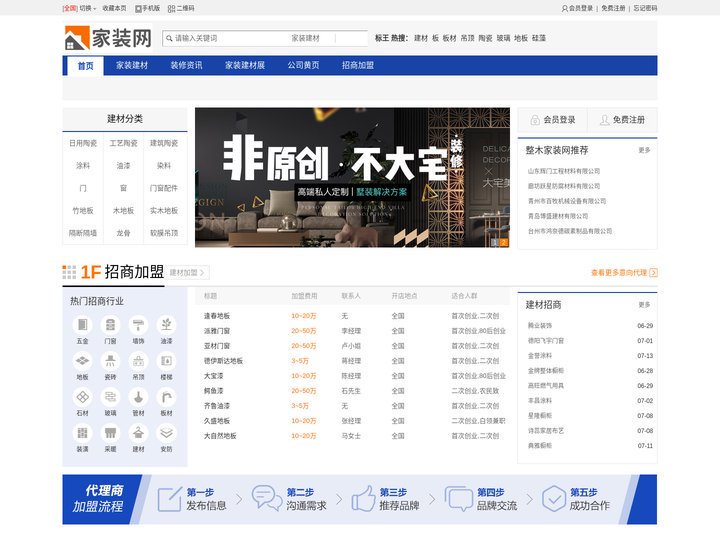This screenshot has height=540, width=720.
Task: Open the 软膜吊顶 category
Action: tap(164, 233)
